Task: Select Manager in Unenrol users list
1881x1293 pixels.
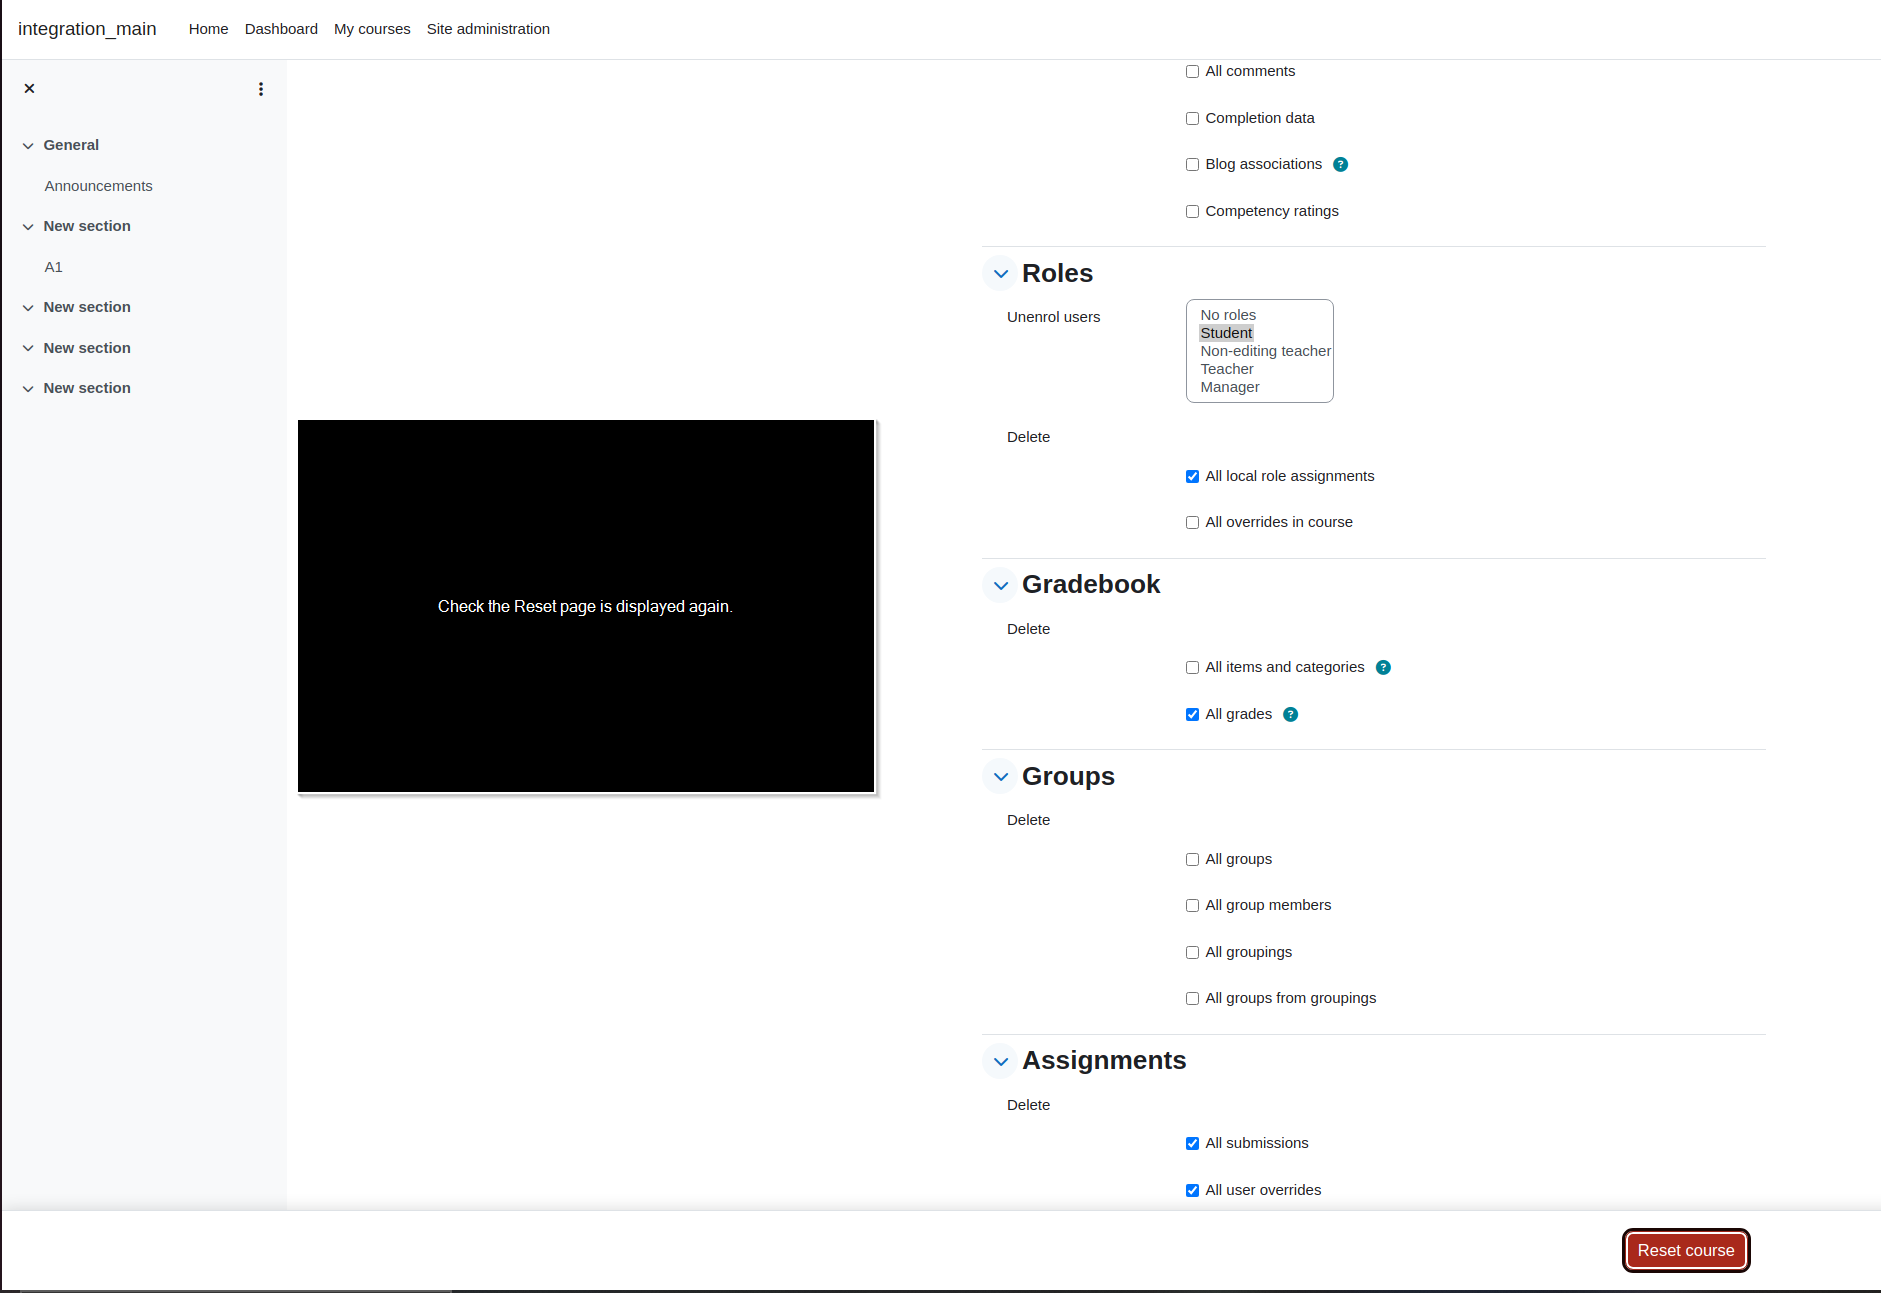Action: [x=1230, y=387]
